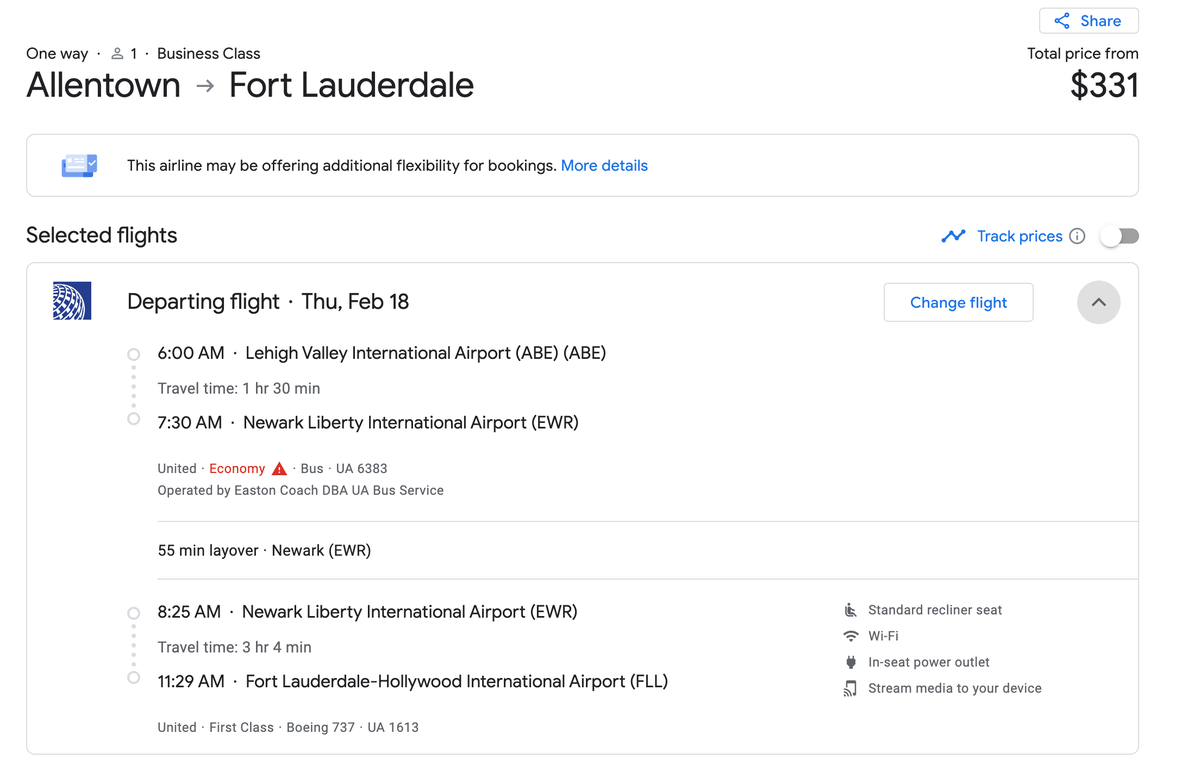Collapse the Selected flights card chevron
This screenshot has height=771, width=1200.
[x=1098, y=302]
